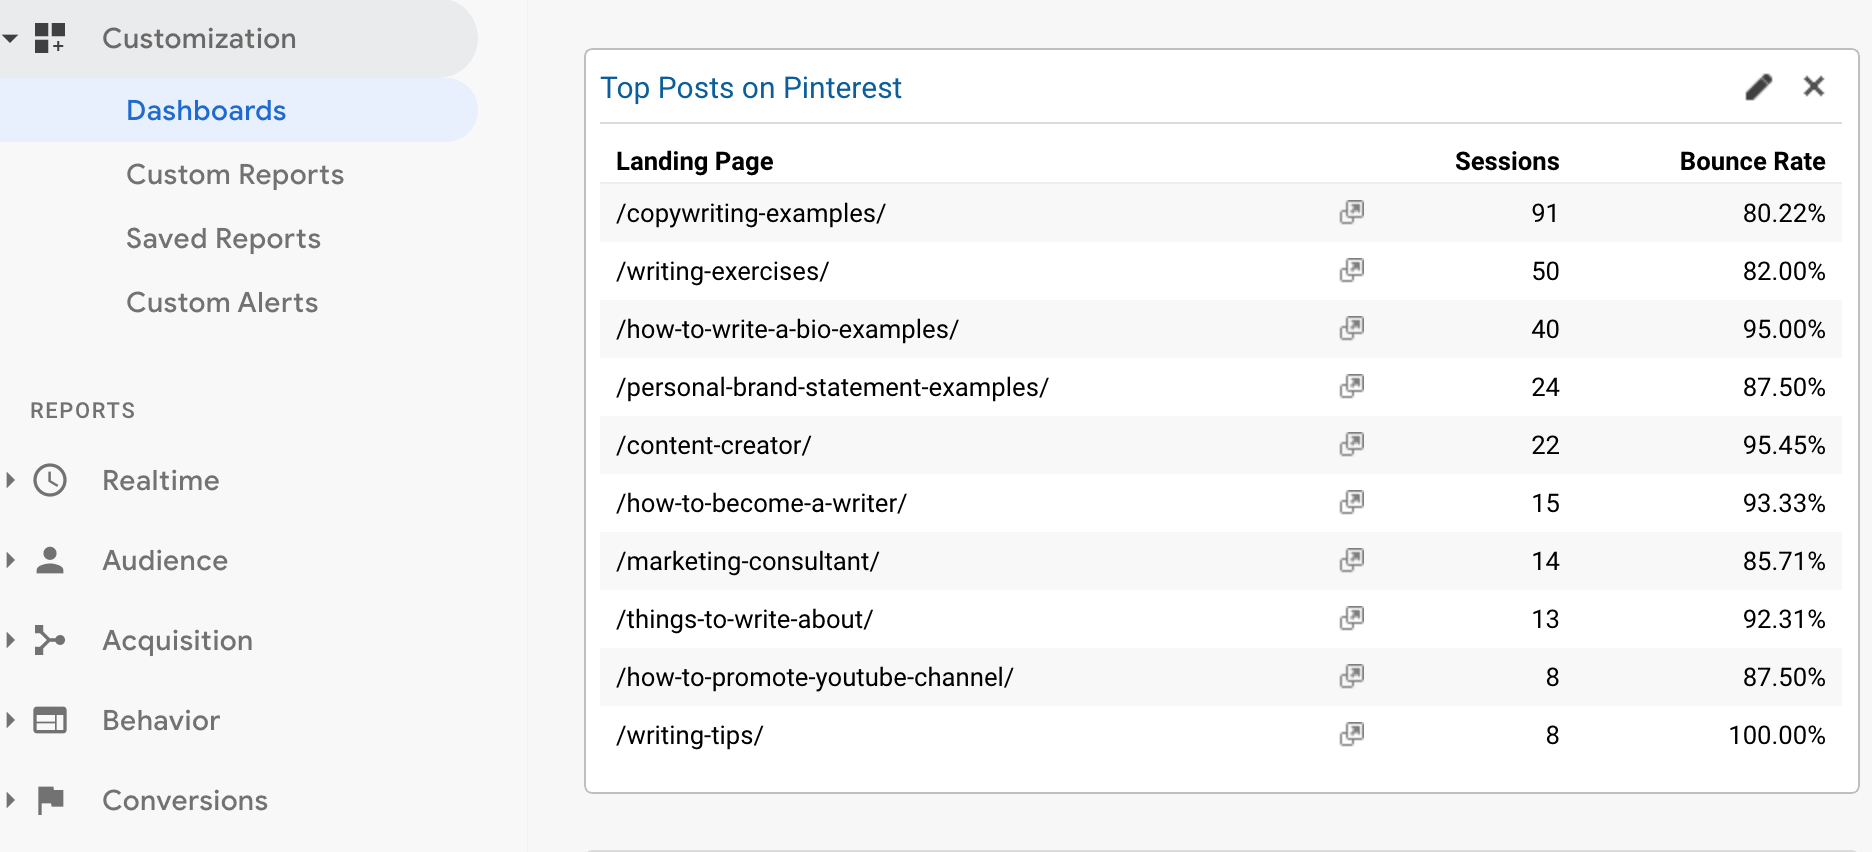1872x852 pixels.
Task: Collapse the Customization section triangle
Action: 10,38
